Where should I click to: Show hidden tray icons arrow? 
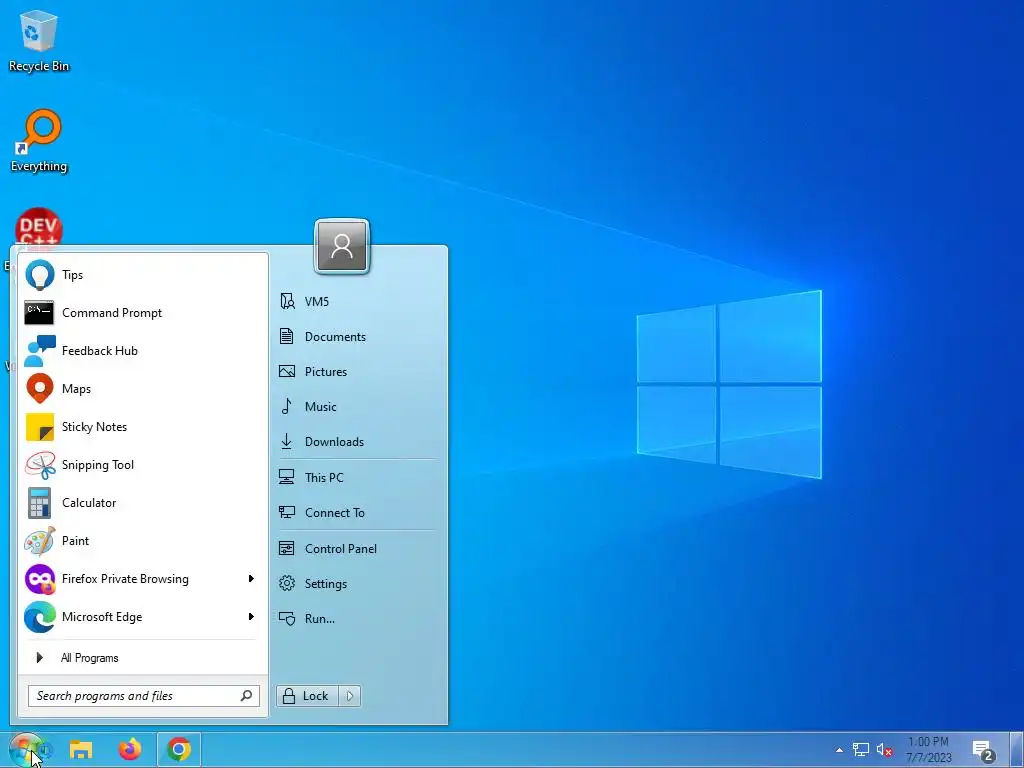pyautogui.click(x=839, y=750)
